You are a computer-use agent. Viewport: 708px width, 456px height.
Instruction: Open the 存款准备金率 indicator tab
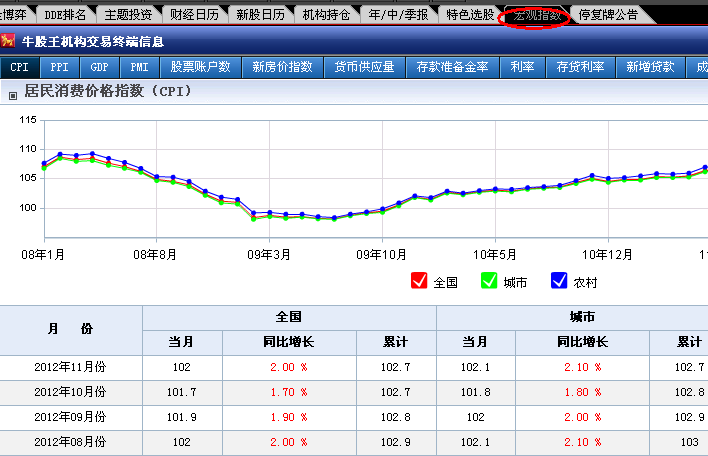click(x=452, y=67)
